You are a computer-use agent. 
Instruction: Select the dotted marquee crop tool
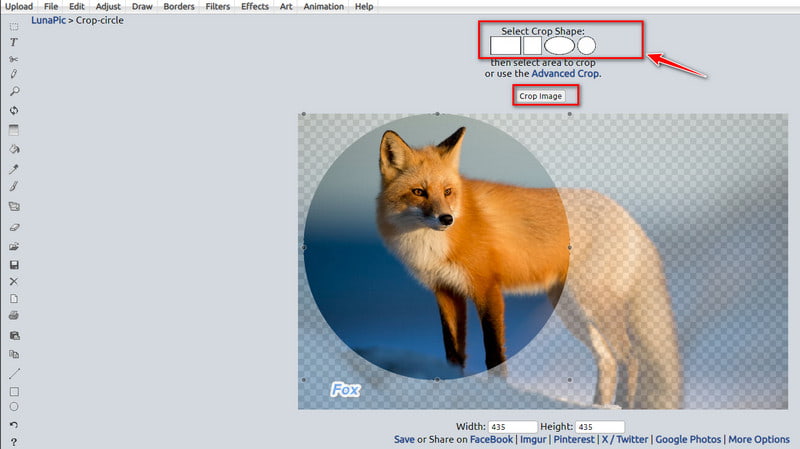(14, 26)
